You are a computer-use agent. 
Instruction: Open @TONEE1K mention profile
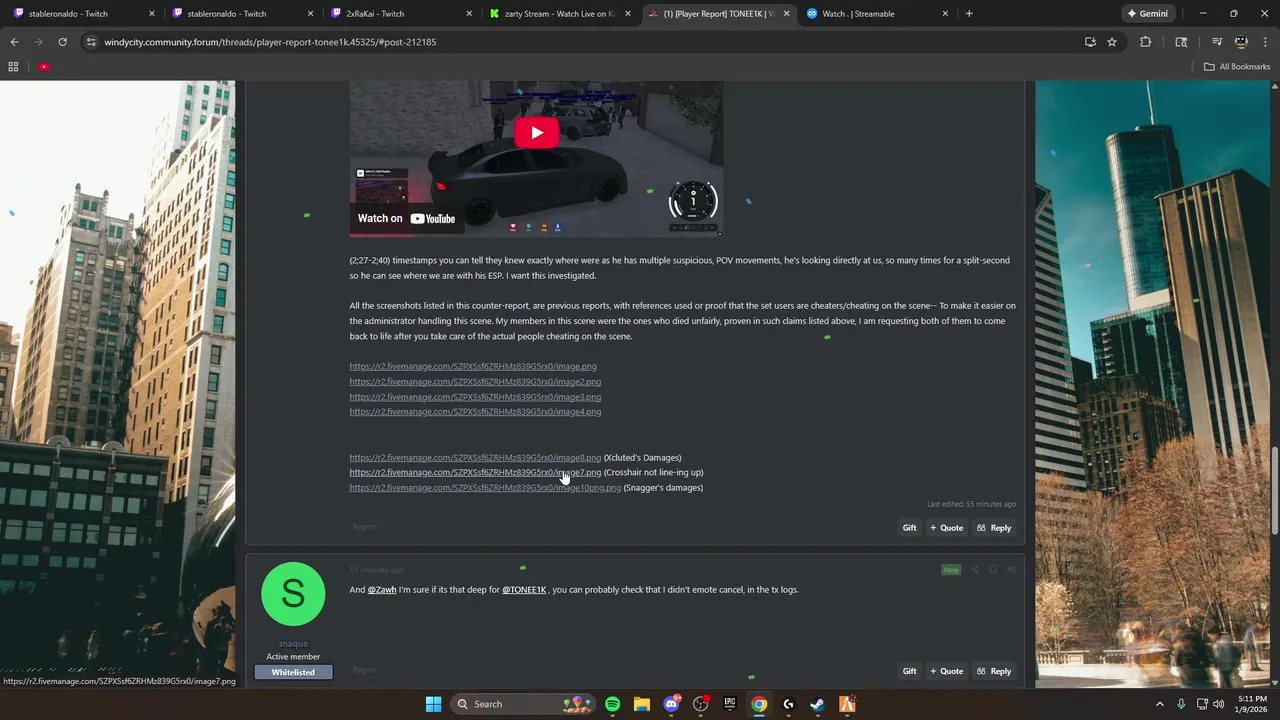pos(524,590)
